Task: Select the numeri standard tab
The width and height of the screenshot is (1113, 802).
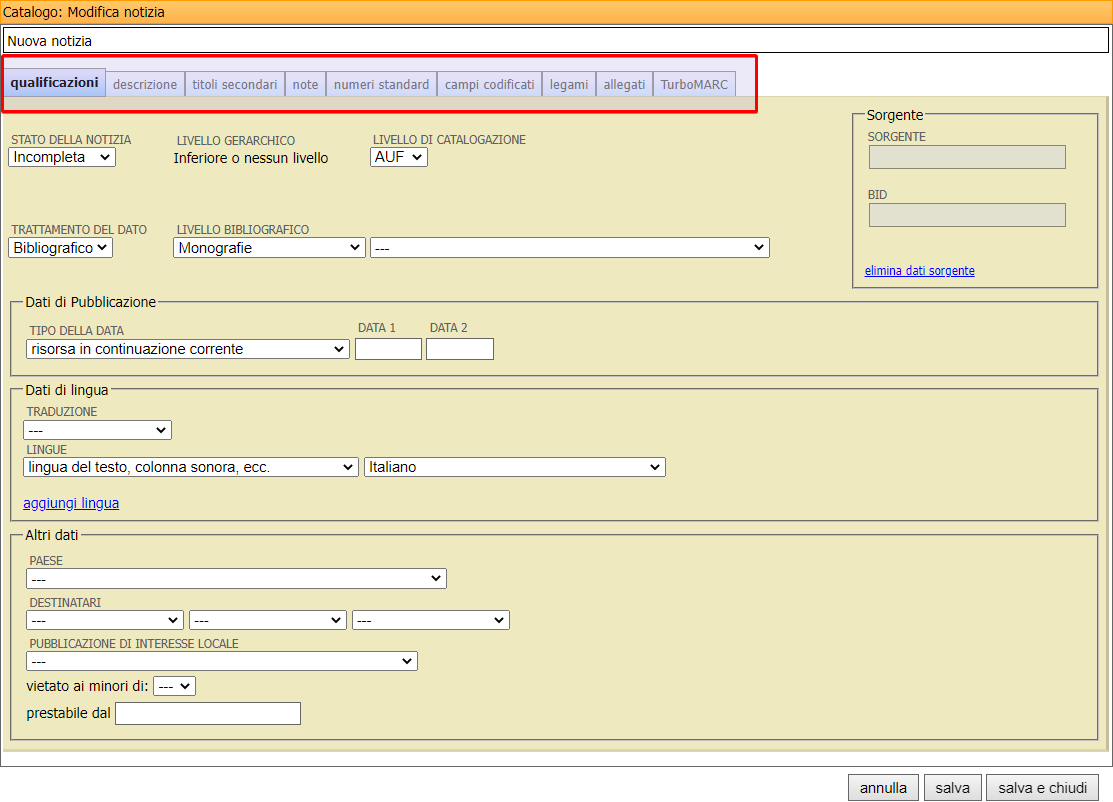Action: click(x=381, y=85)
